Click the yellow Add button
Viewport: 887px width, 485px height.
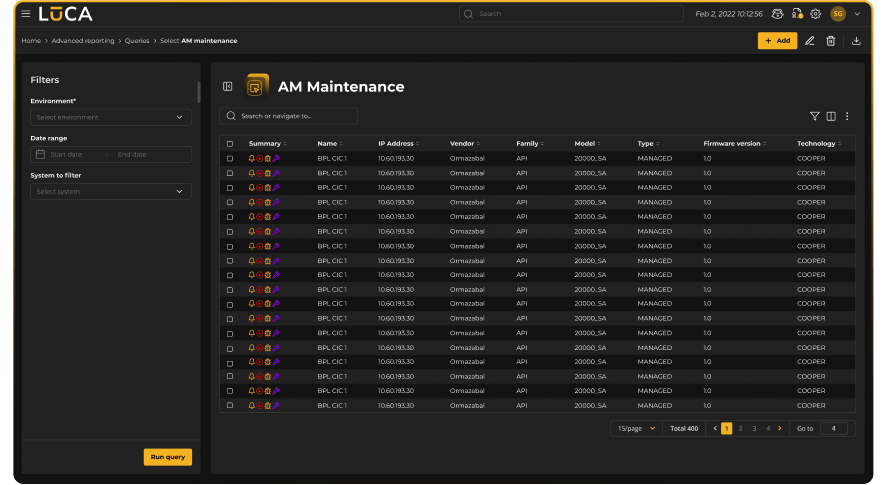click(x=777, y=41)
